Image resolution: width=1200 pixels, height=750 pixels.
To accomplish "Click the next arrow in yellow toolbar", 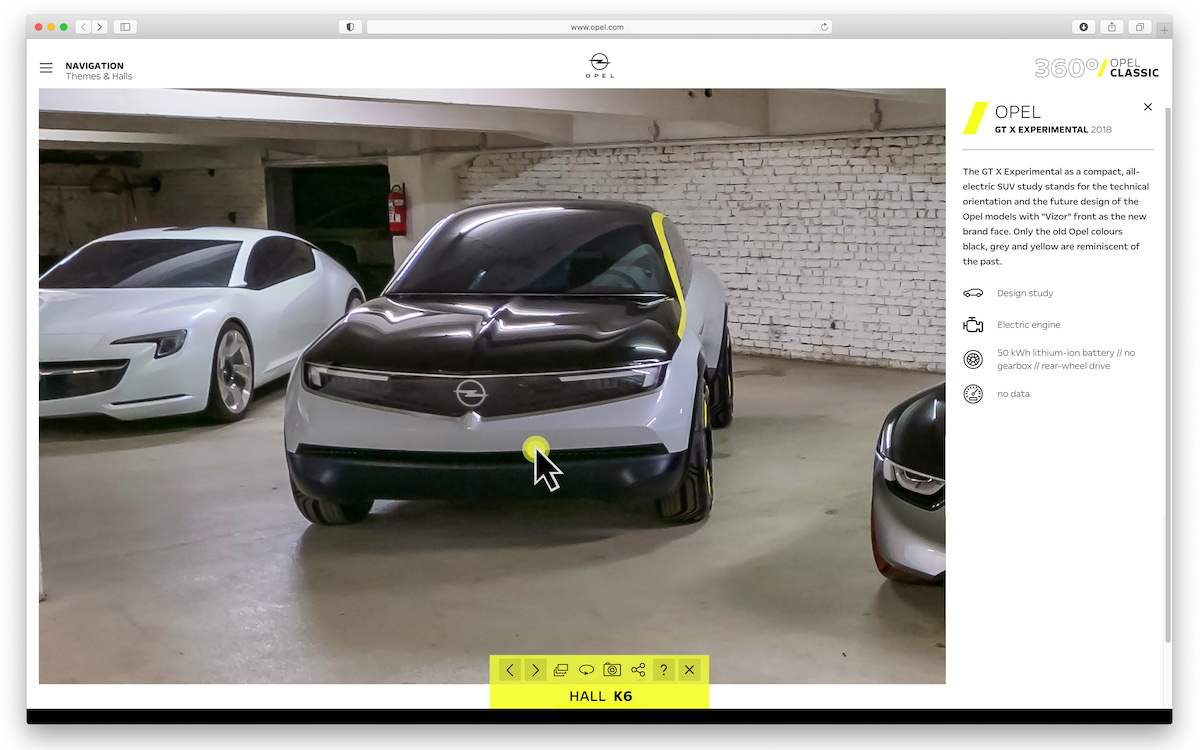I will (x=536, y=670).
